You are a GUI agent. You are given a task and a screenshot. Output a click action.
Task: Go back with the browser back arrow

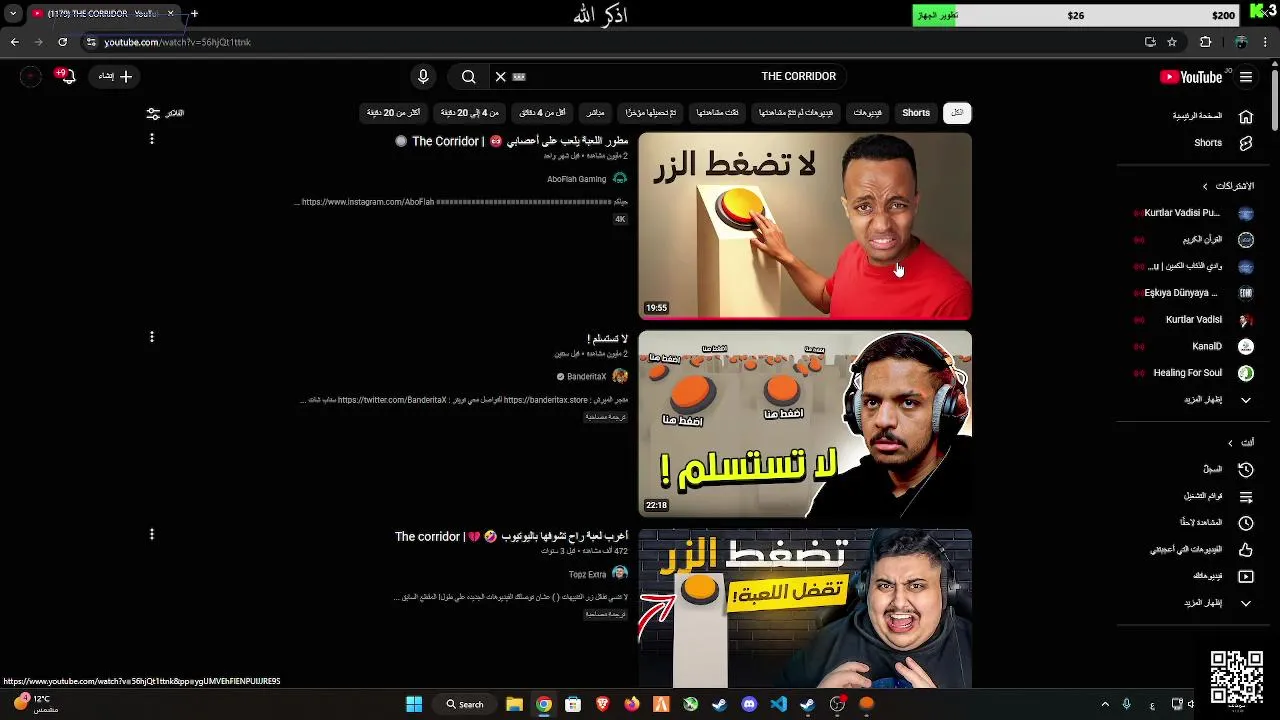coord(14,42)
